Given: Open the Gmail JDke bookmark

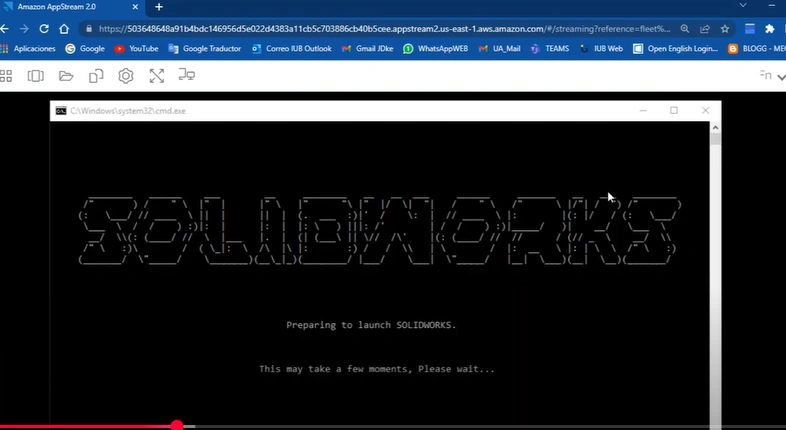Looking at the screenshot, I should pyautogui.click(x=367, y=49).
